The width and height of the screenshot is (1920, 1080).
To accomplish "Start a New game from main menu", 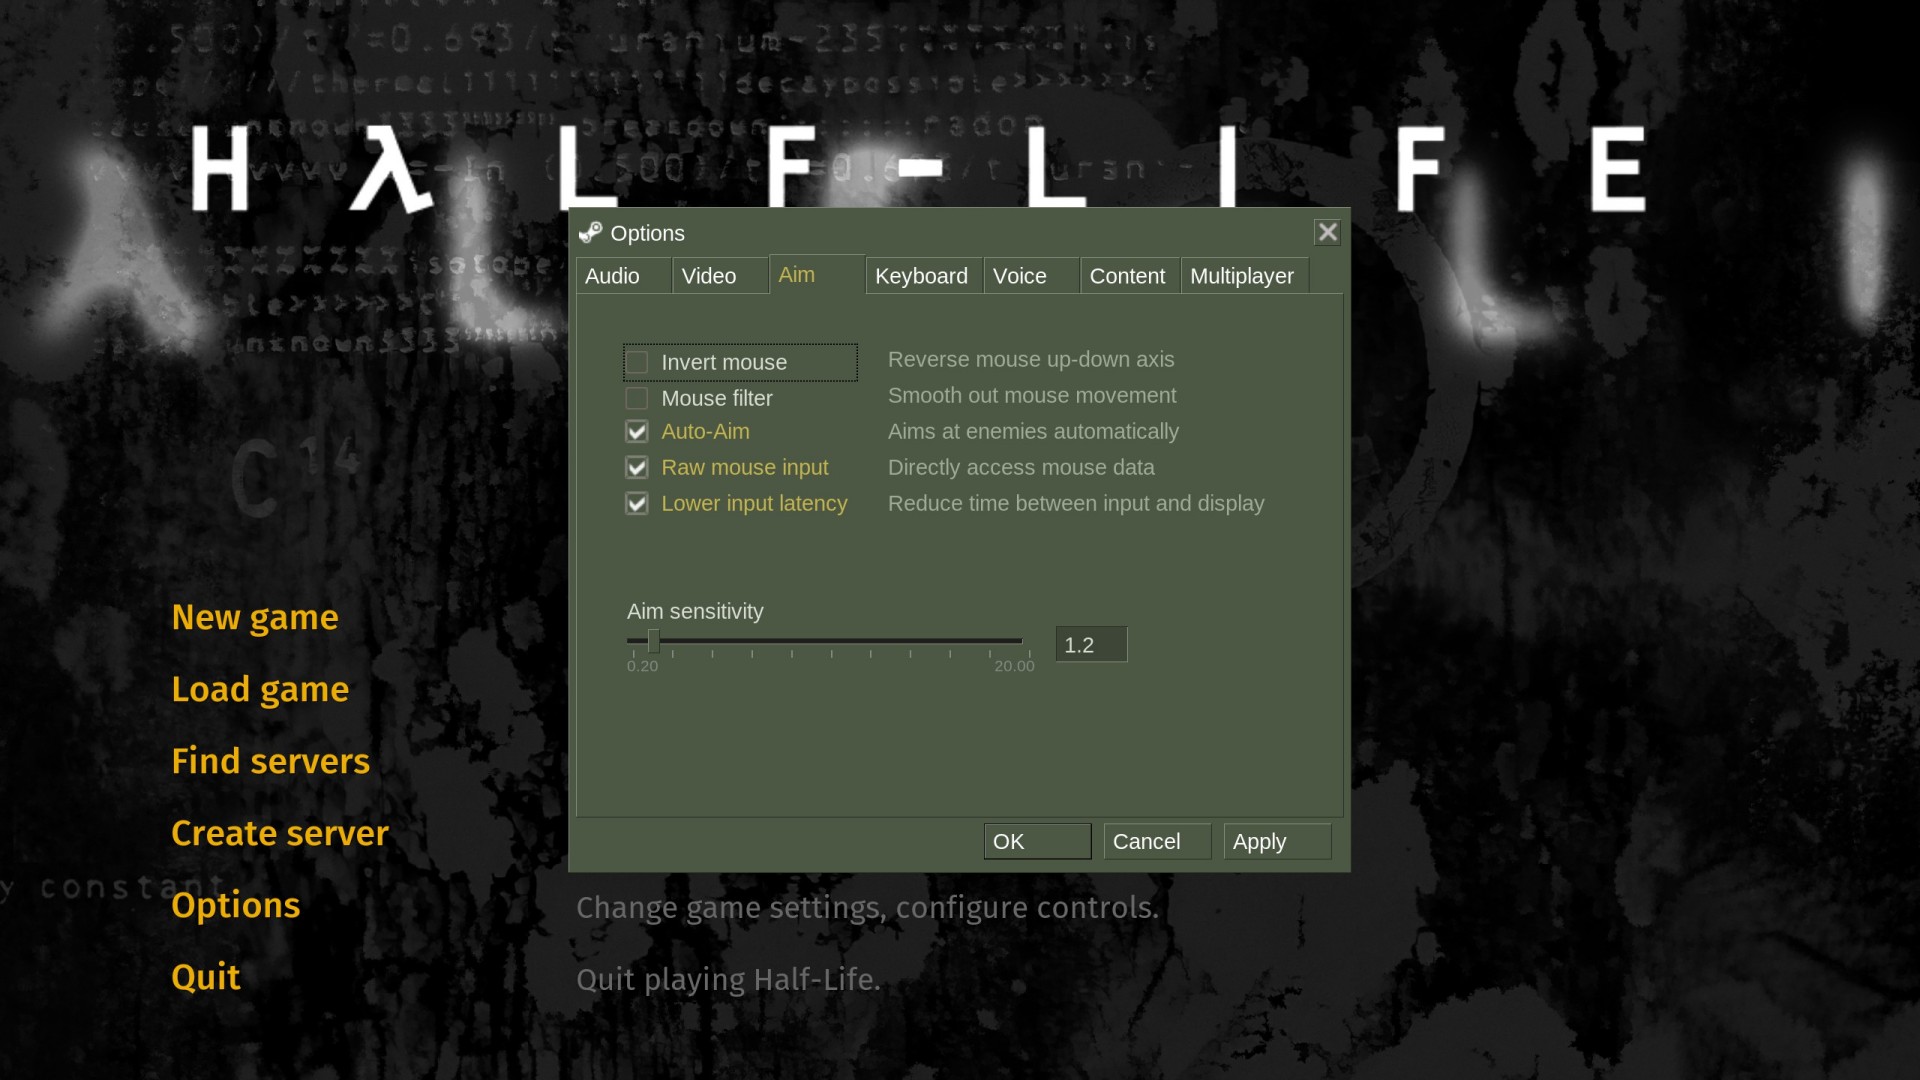I will (x=255, y=617).
